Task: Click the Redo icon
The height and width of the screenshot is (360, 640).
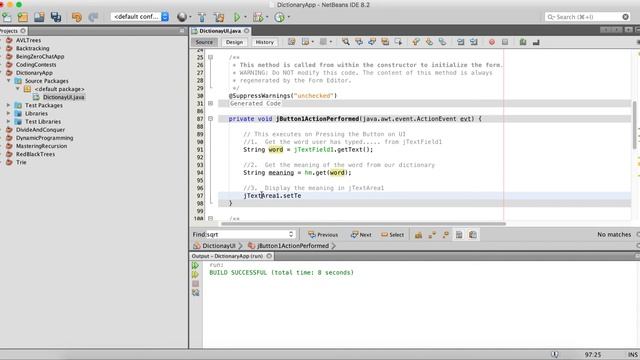Action: (93, 17)
